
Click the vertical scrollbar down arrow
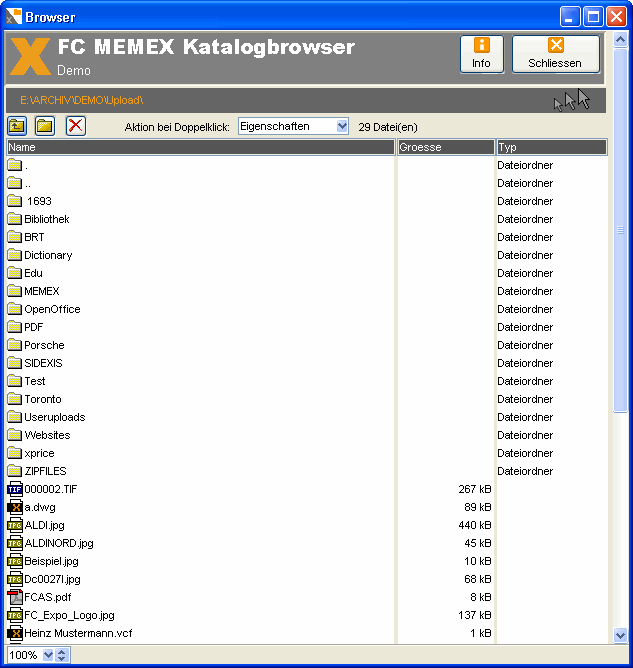tap(620, 635)
